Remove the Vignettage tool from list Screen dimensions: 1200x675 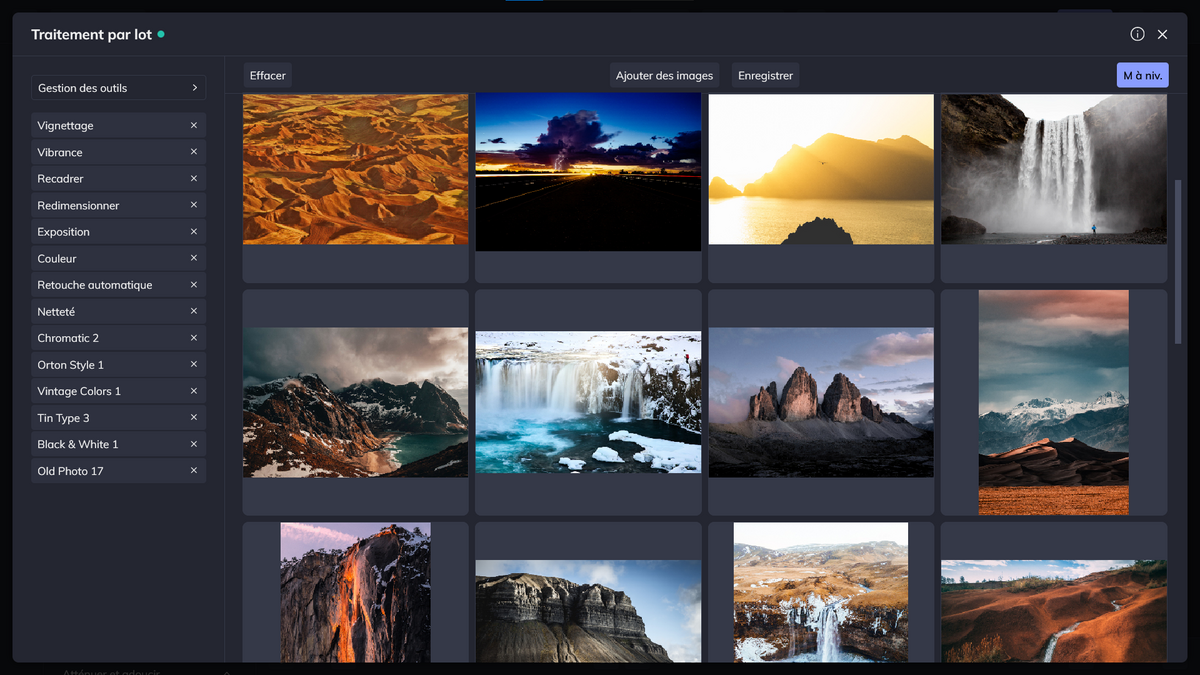coord(194,125)
